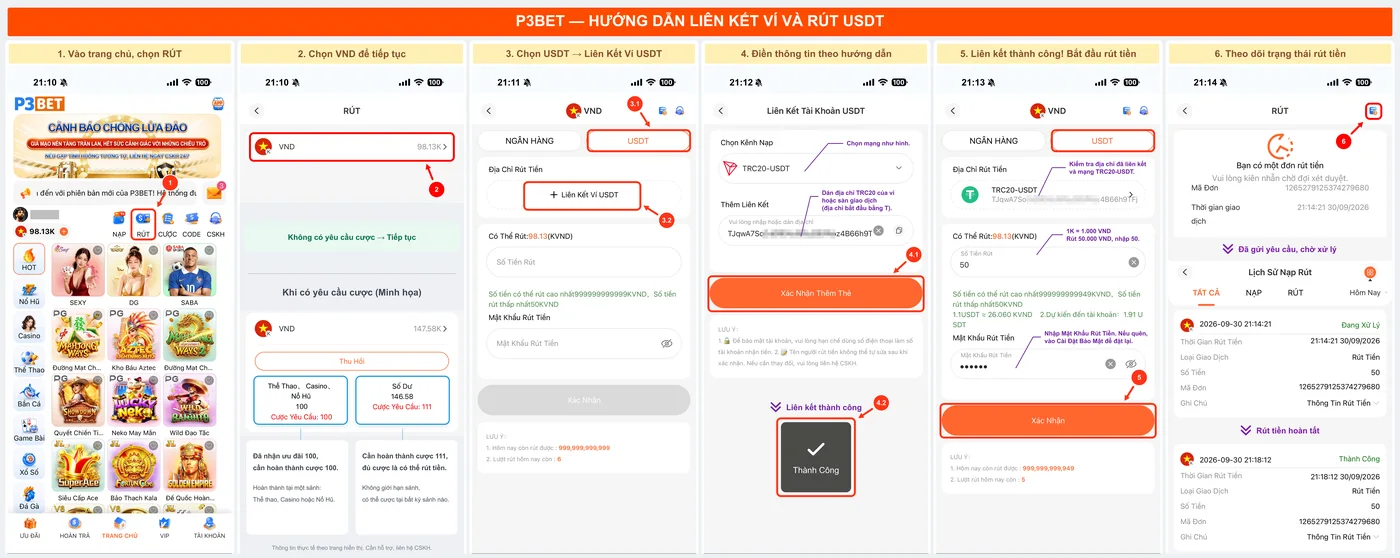This screenshot has width=1400, height=558.
Task: Open the Neko May Mắn game
Action: [134, 407]
